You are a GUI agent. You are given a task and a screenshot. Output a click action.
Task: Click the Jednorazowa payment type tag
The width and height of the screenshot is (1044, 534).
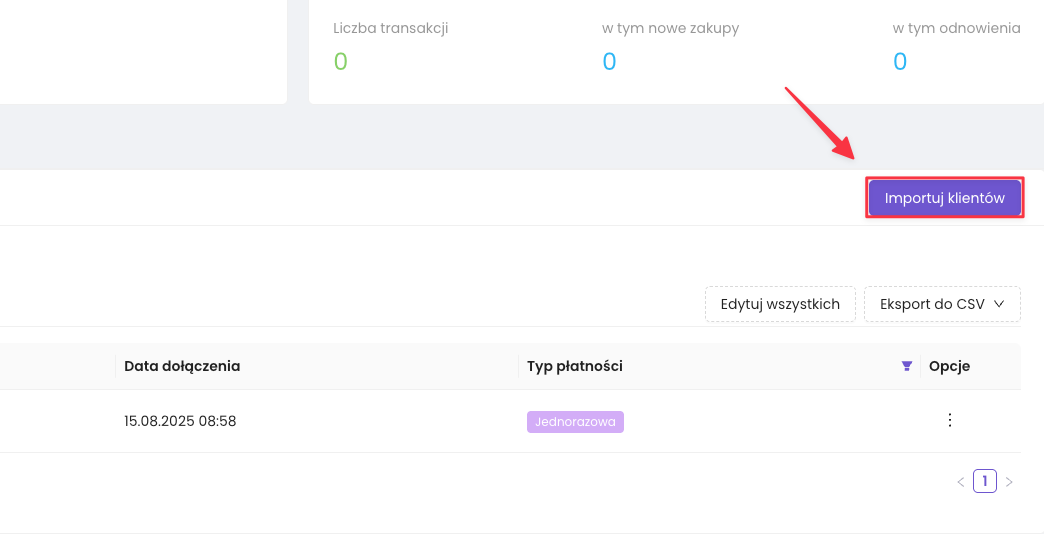[575, 422]
